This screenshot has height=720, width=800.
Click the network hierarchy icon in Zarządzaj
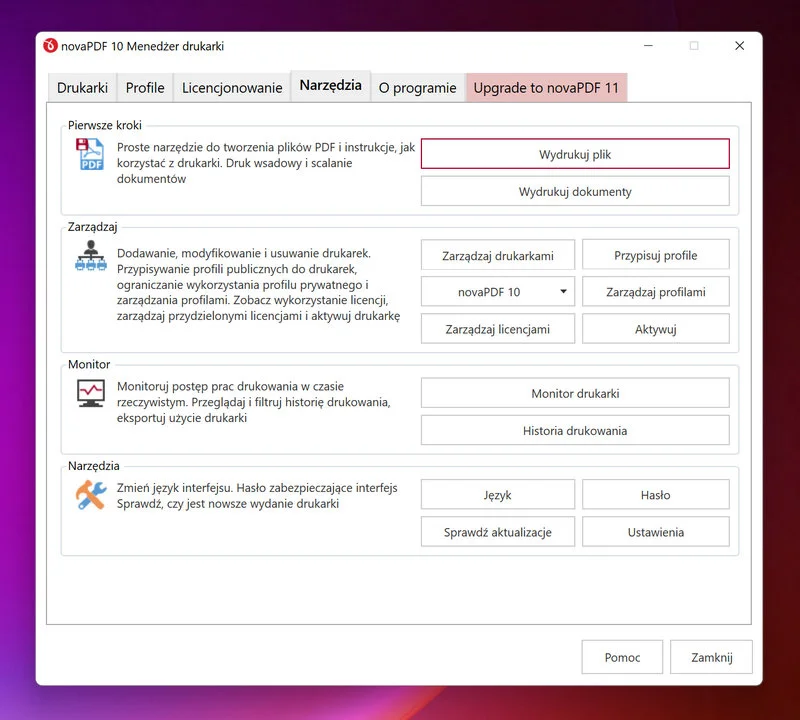click(x=91, y=256)
